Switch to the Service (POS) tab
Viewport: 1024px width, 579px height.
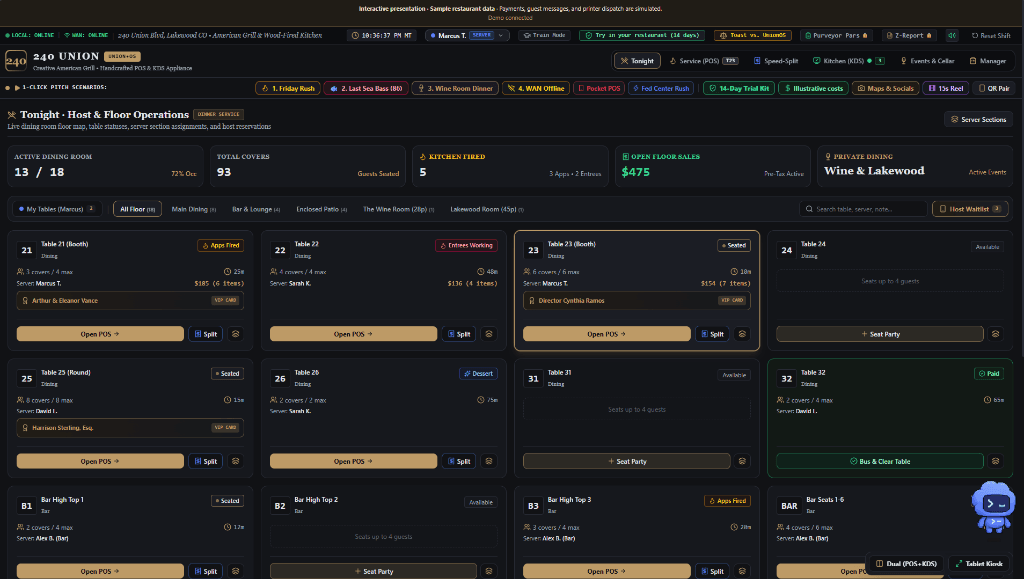coord(703,61)
